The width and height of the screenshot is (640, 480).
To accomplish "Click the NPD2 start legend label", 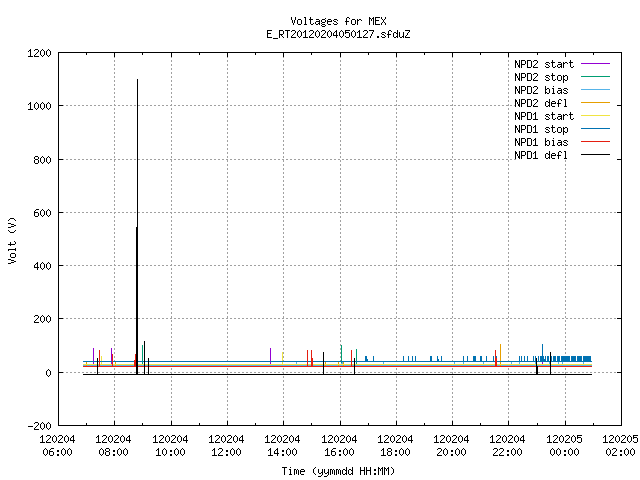I will (x=544, y=64).
